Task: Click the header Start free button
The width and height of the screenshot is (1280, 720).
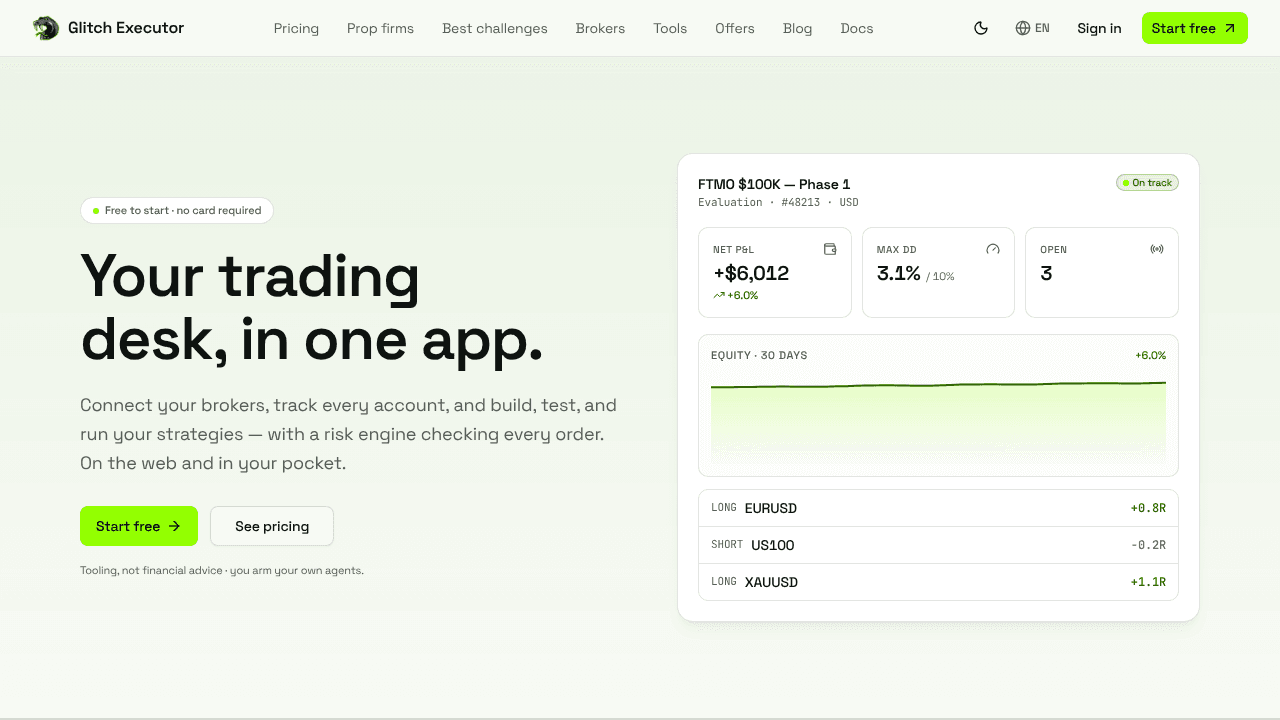Action: tap(1195, 28)
